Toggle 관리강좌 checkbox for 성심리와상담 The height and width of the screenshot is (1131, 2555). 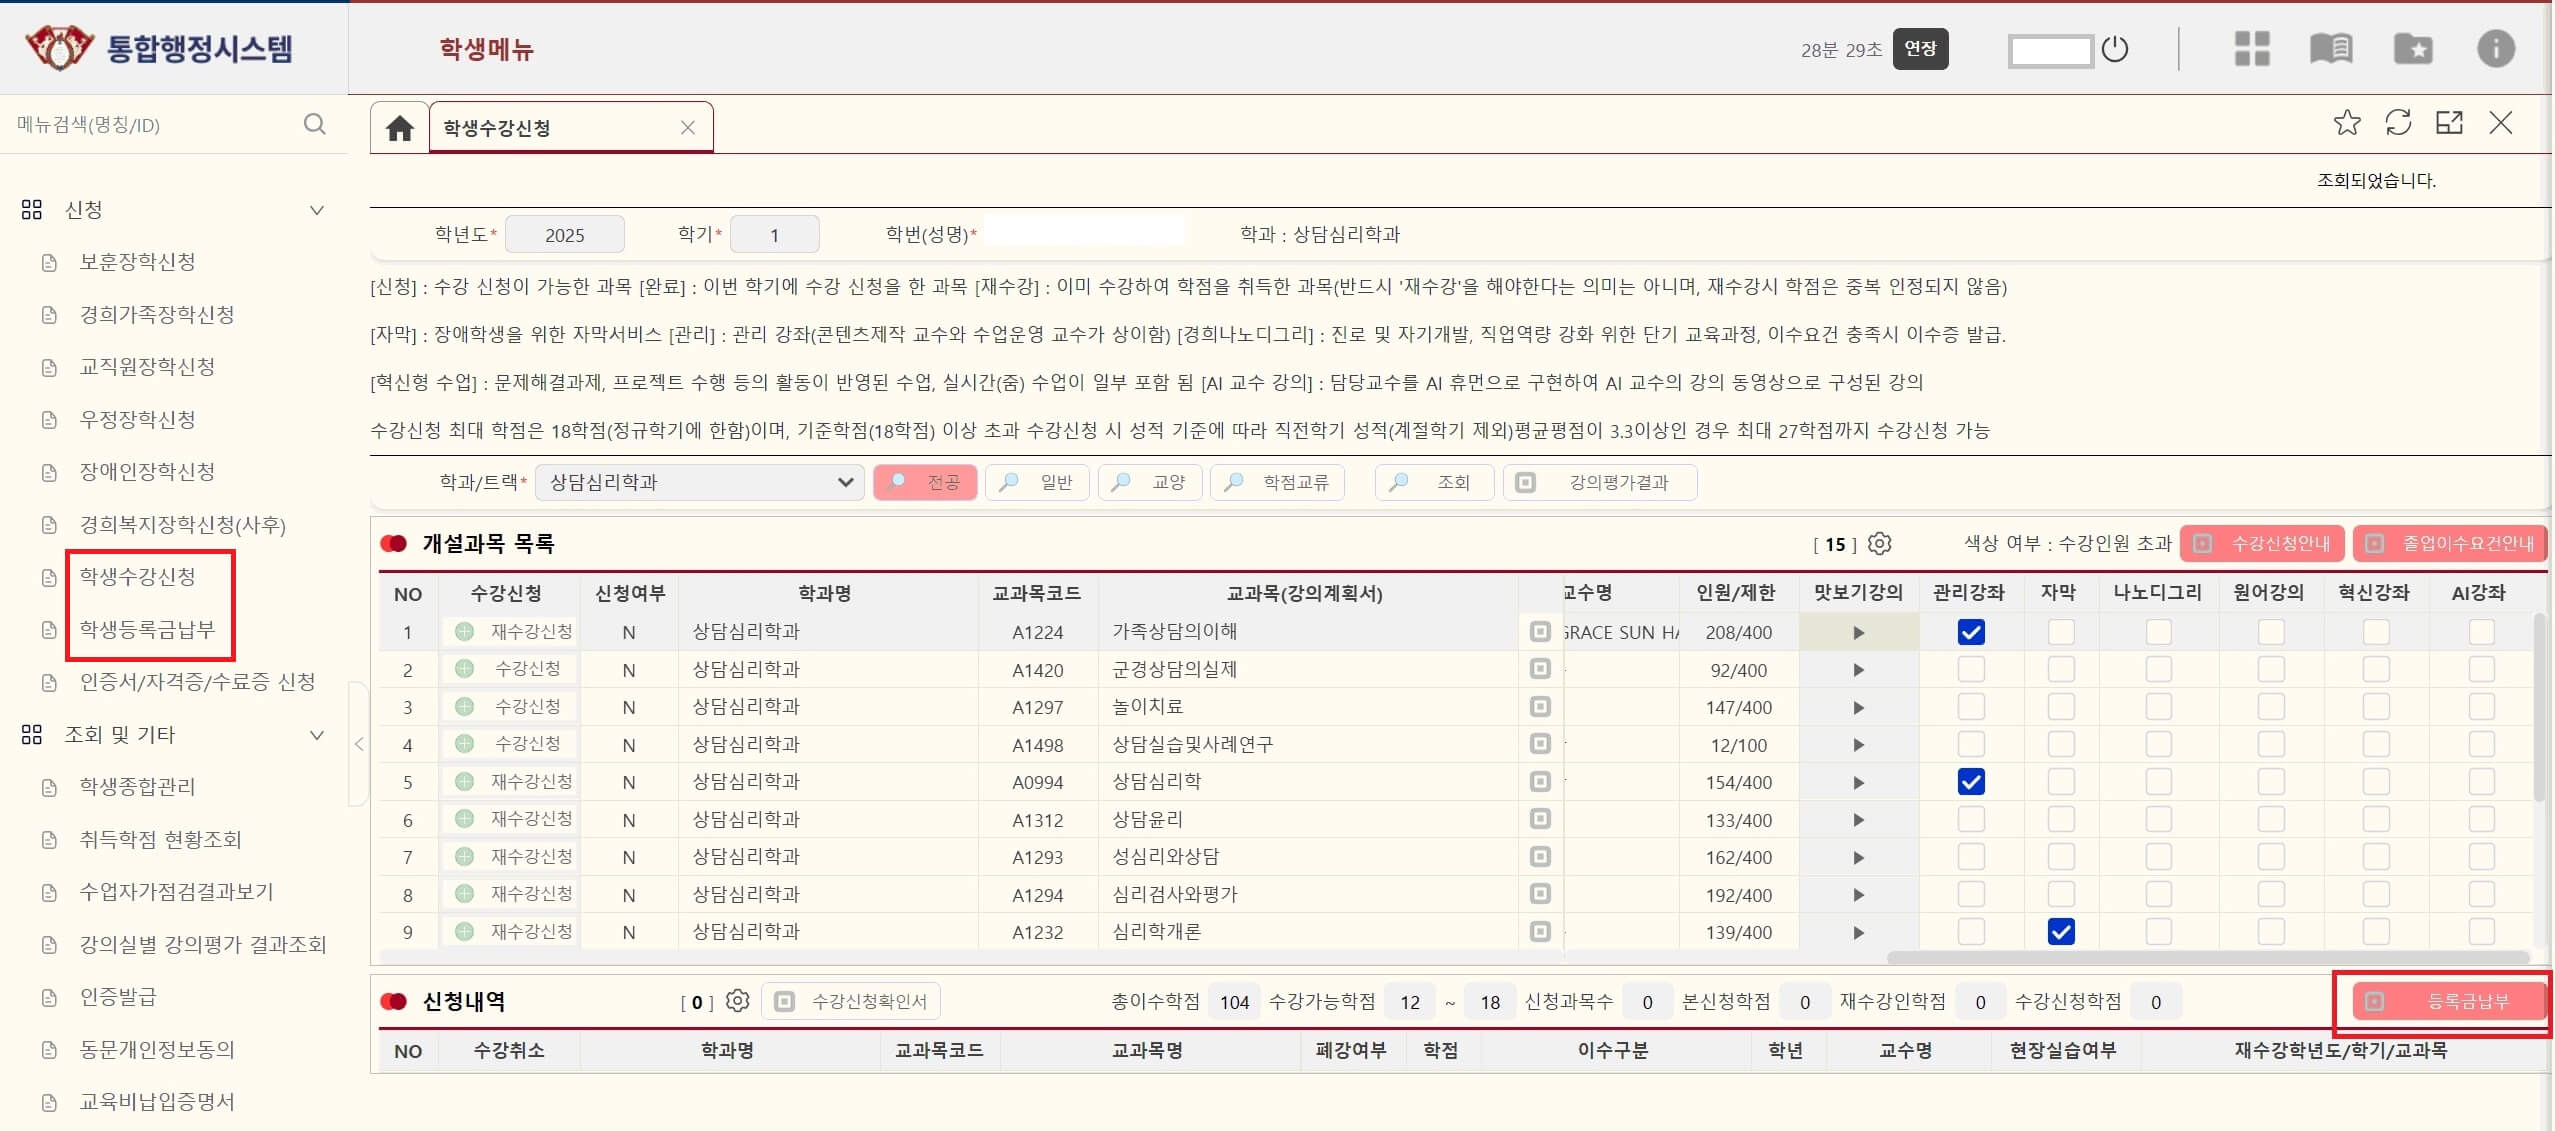pos(1971,857)
